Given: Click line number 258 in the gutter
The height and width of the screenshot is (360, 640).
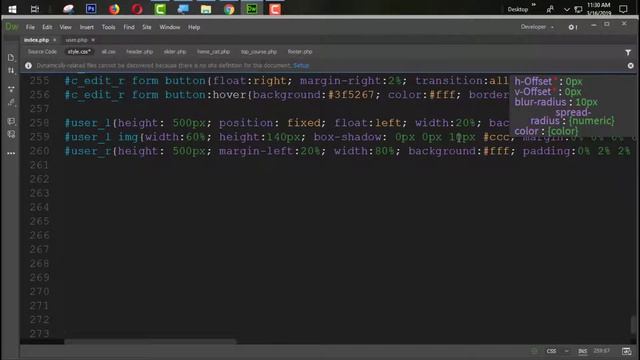Looking at the screenshot, I should point(39,123).
